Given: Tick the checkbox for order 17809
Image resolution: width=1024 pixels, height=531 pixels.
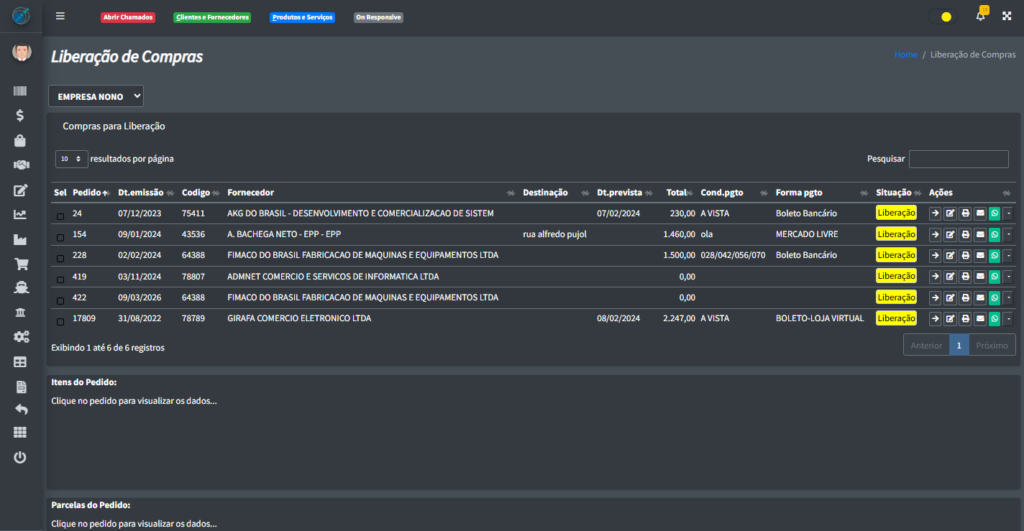Looking at the screenshot, I should pyautogui.click(x=60, y=321).
